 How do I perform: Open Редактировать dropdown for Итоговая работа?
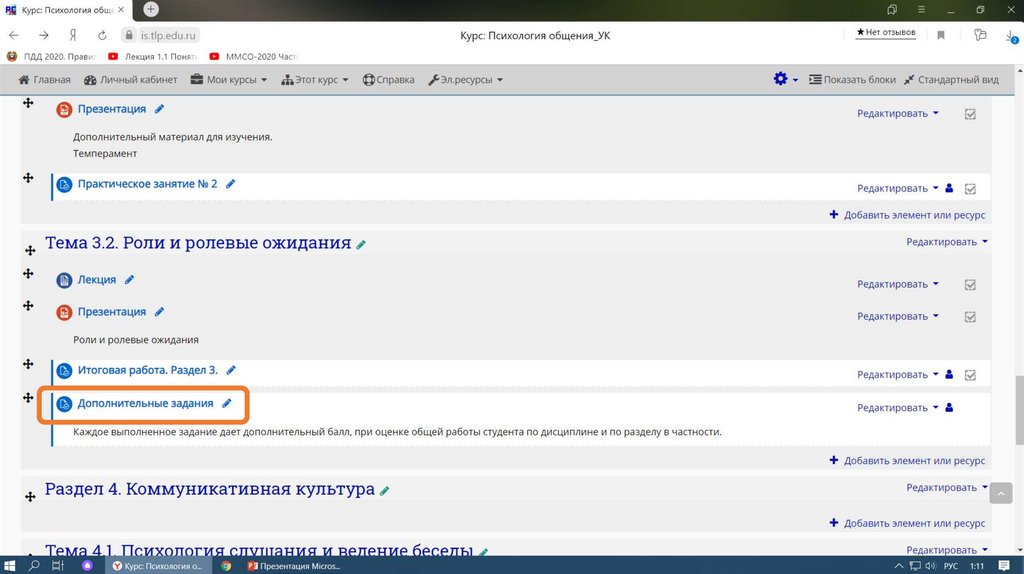pos(898,374)
